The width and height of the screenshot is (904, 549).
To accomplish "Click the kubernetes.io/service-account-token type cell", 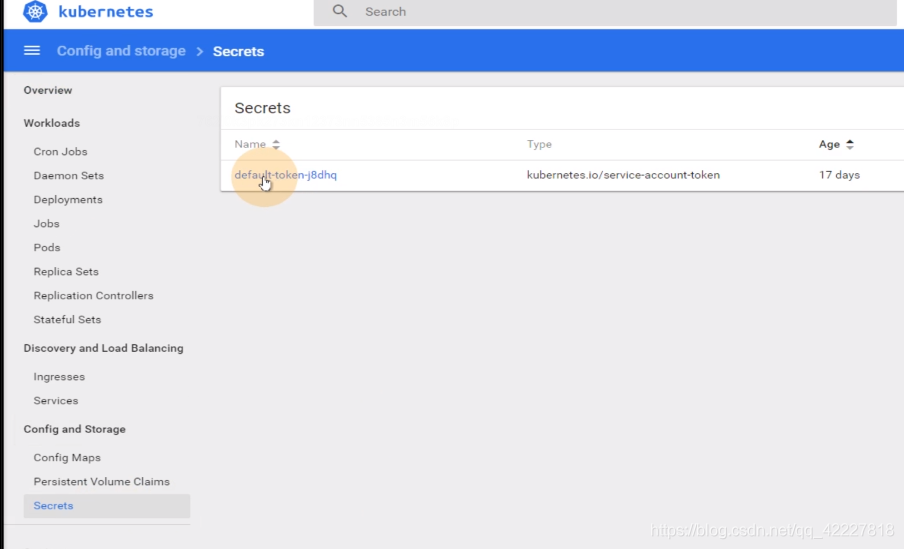I will click(x=623, y=175).
